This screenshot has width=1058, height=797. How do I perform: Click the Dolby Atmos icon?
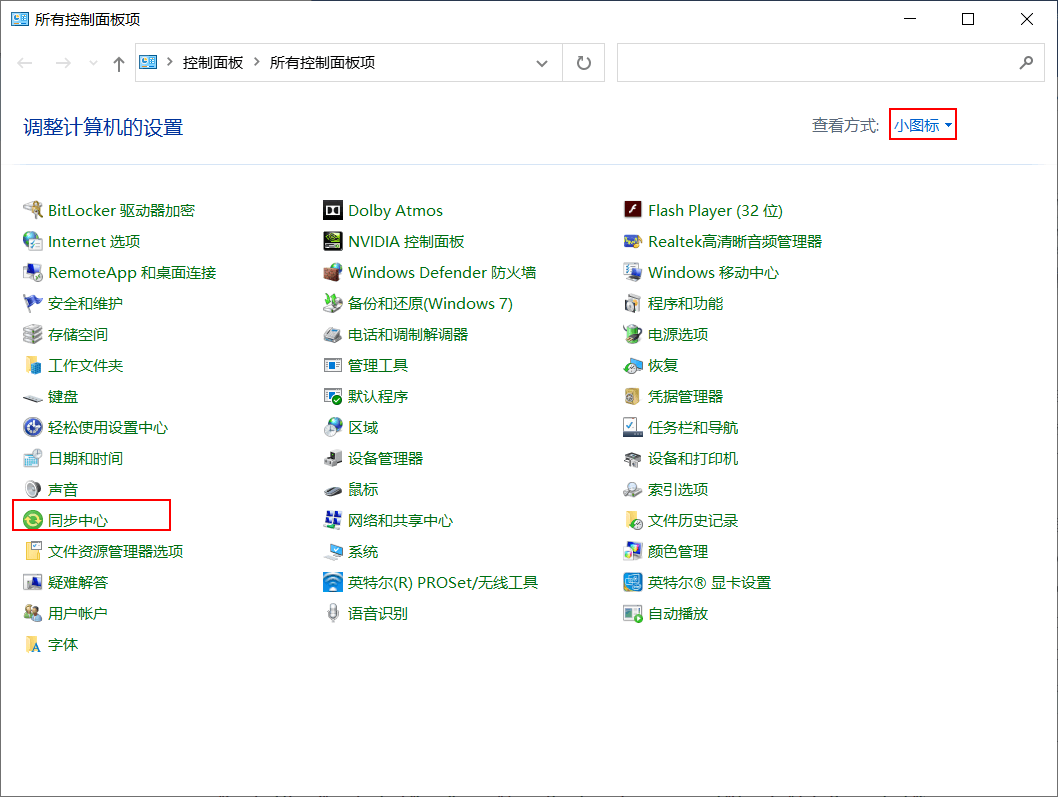tap(333, 210)
